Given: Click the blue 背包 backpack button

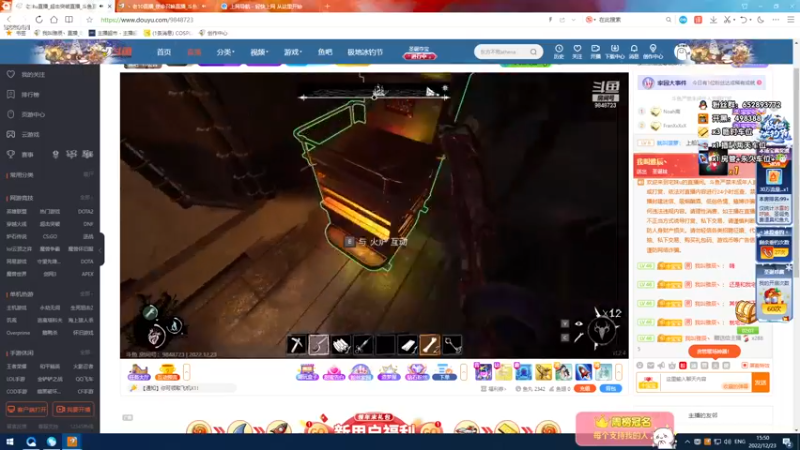Looking at the screenshot, I should point(610,388).
